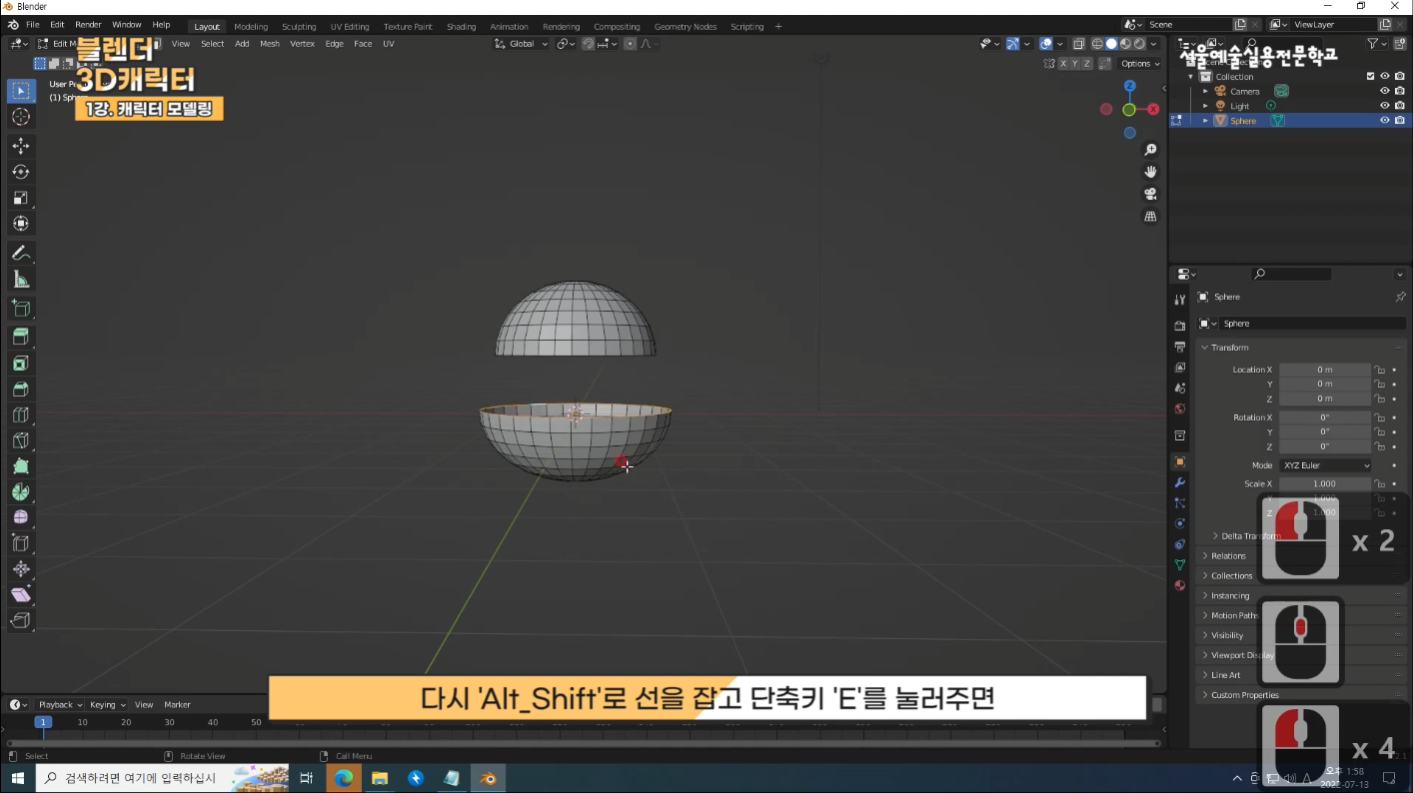Viewport: 1413px width, 793px height.
Task: Collapse the Transform panel
Action: pyautogui.click(x=1229, y=348)
